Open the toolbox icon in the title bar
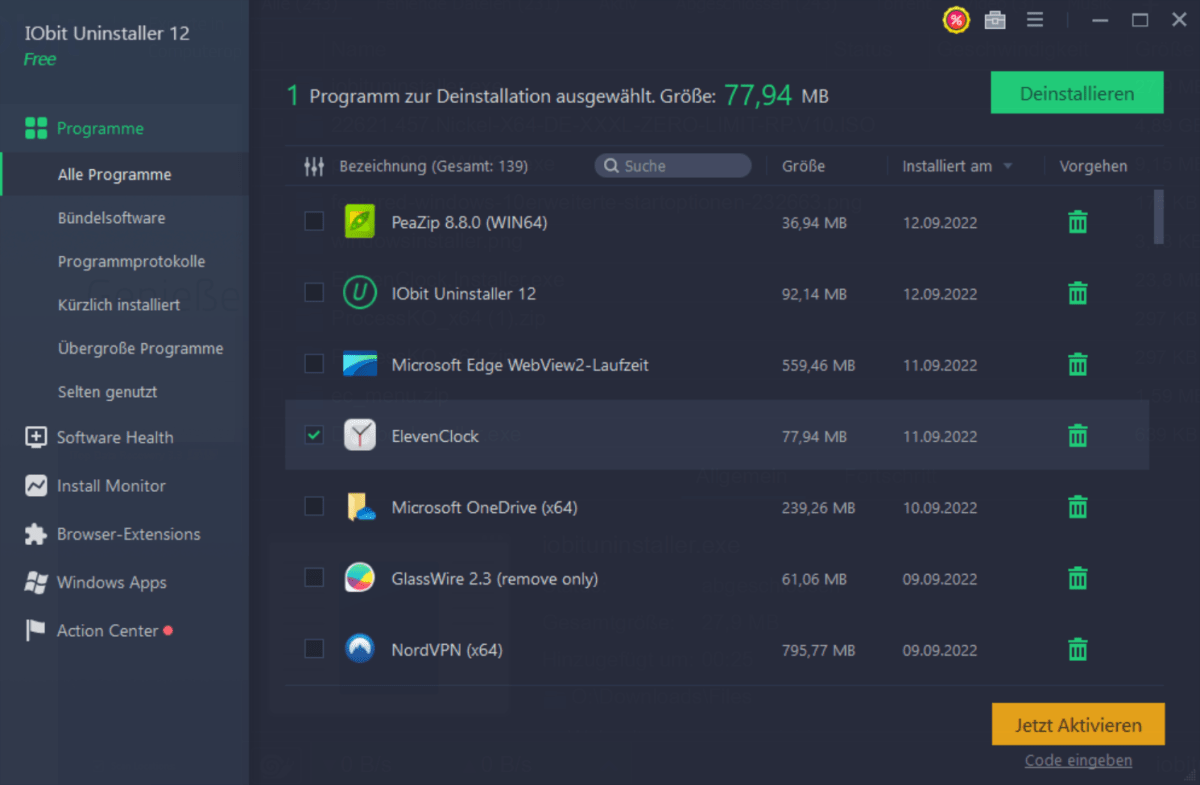The height and width of the screenshot is (785, 1200). 994,19
